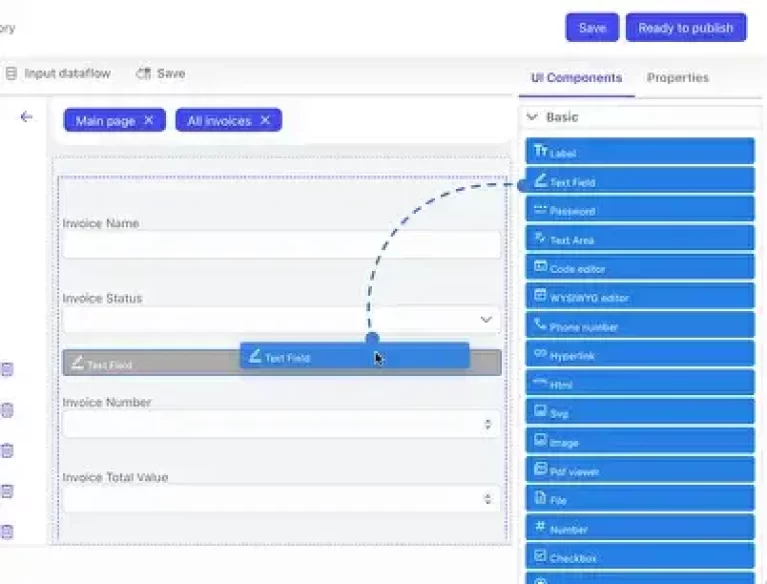Click the toolbar Save next to Input dataflow
This screenshot has width=767, height=584.
(x=160, y=73)
